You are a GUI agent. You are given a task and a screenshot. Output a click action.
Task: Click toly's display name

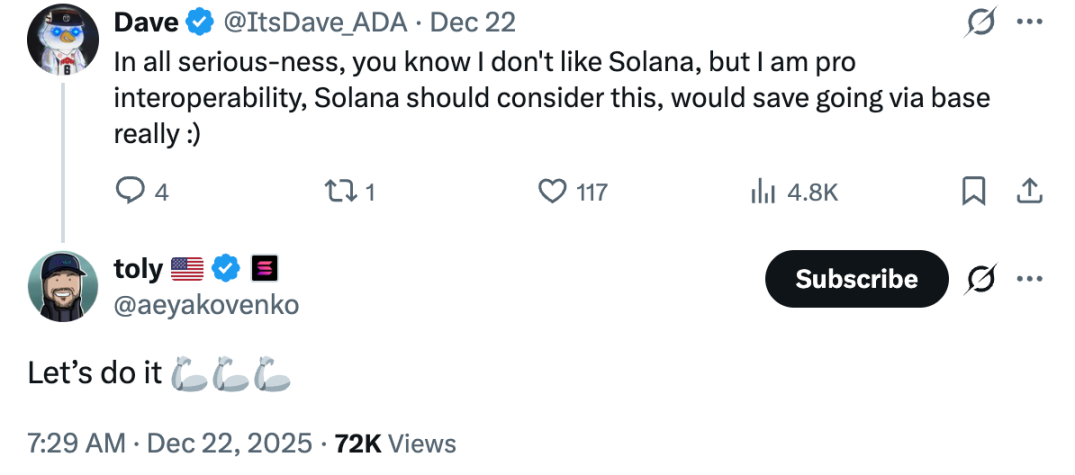click(x=139, y=268)
